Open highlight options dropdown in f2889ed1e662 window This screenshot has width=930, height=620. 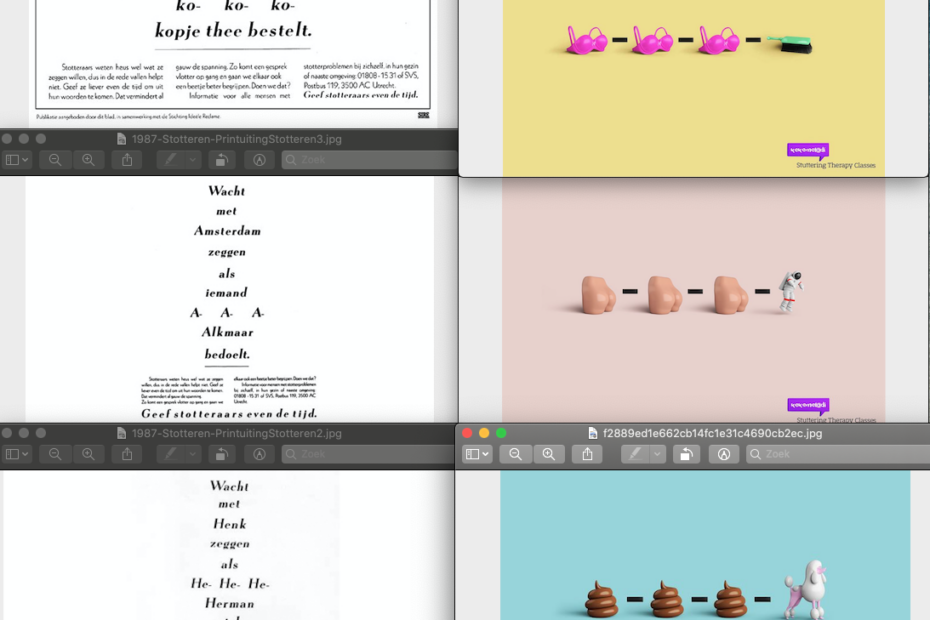(657, 454)
